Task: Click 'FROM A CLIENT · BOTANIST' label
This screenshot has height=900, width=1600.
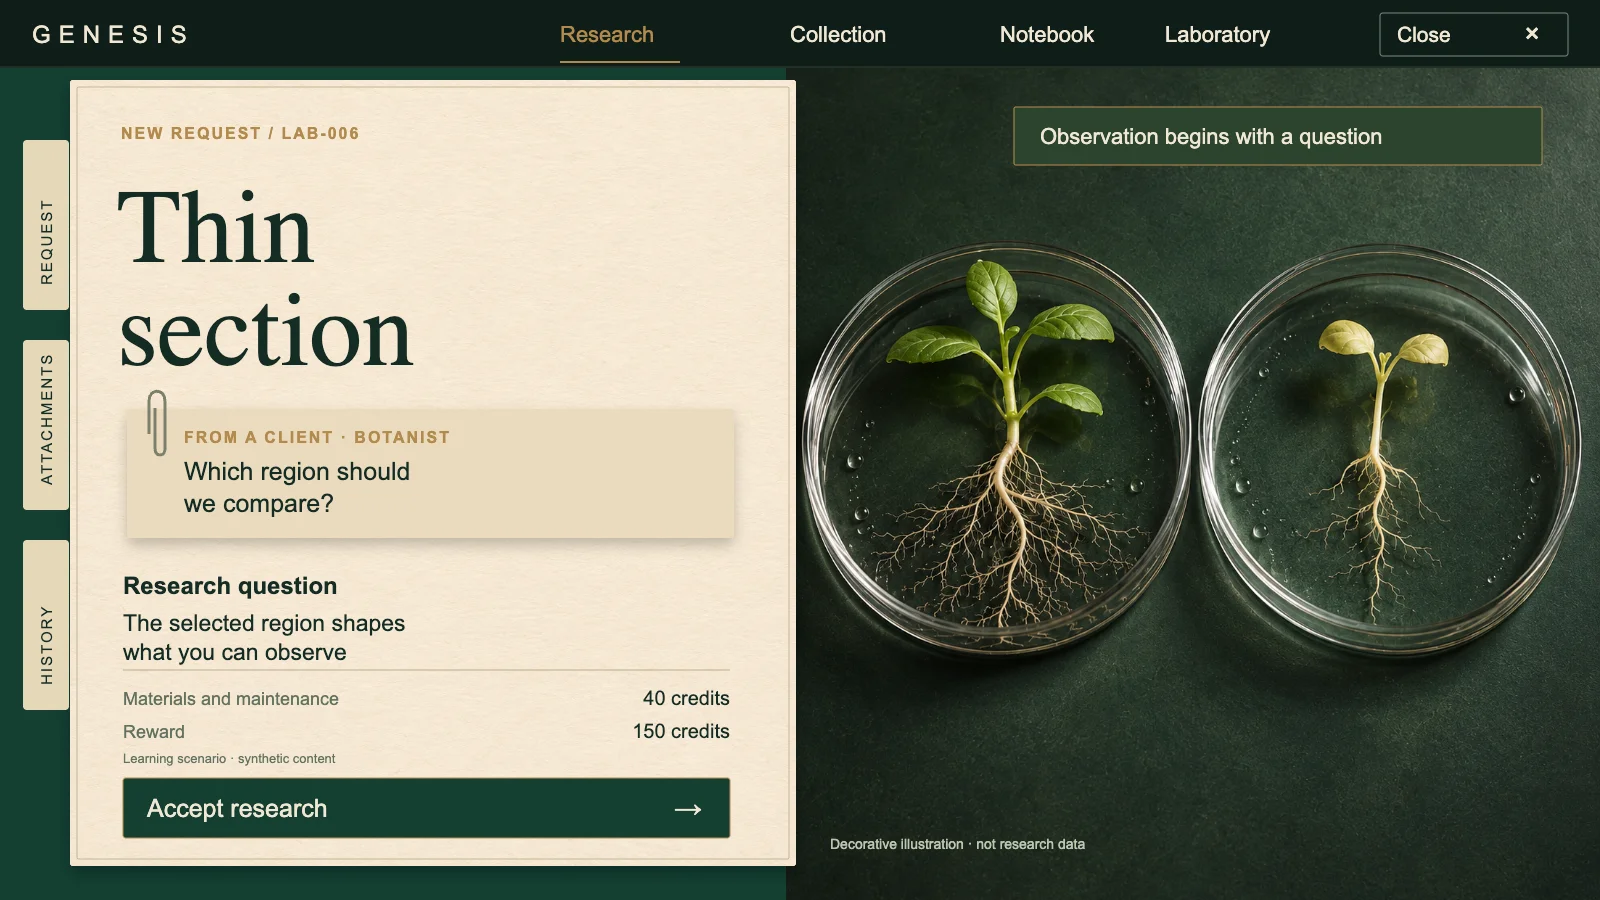Action: coord(317,437)
